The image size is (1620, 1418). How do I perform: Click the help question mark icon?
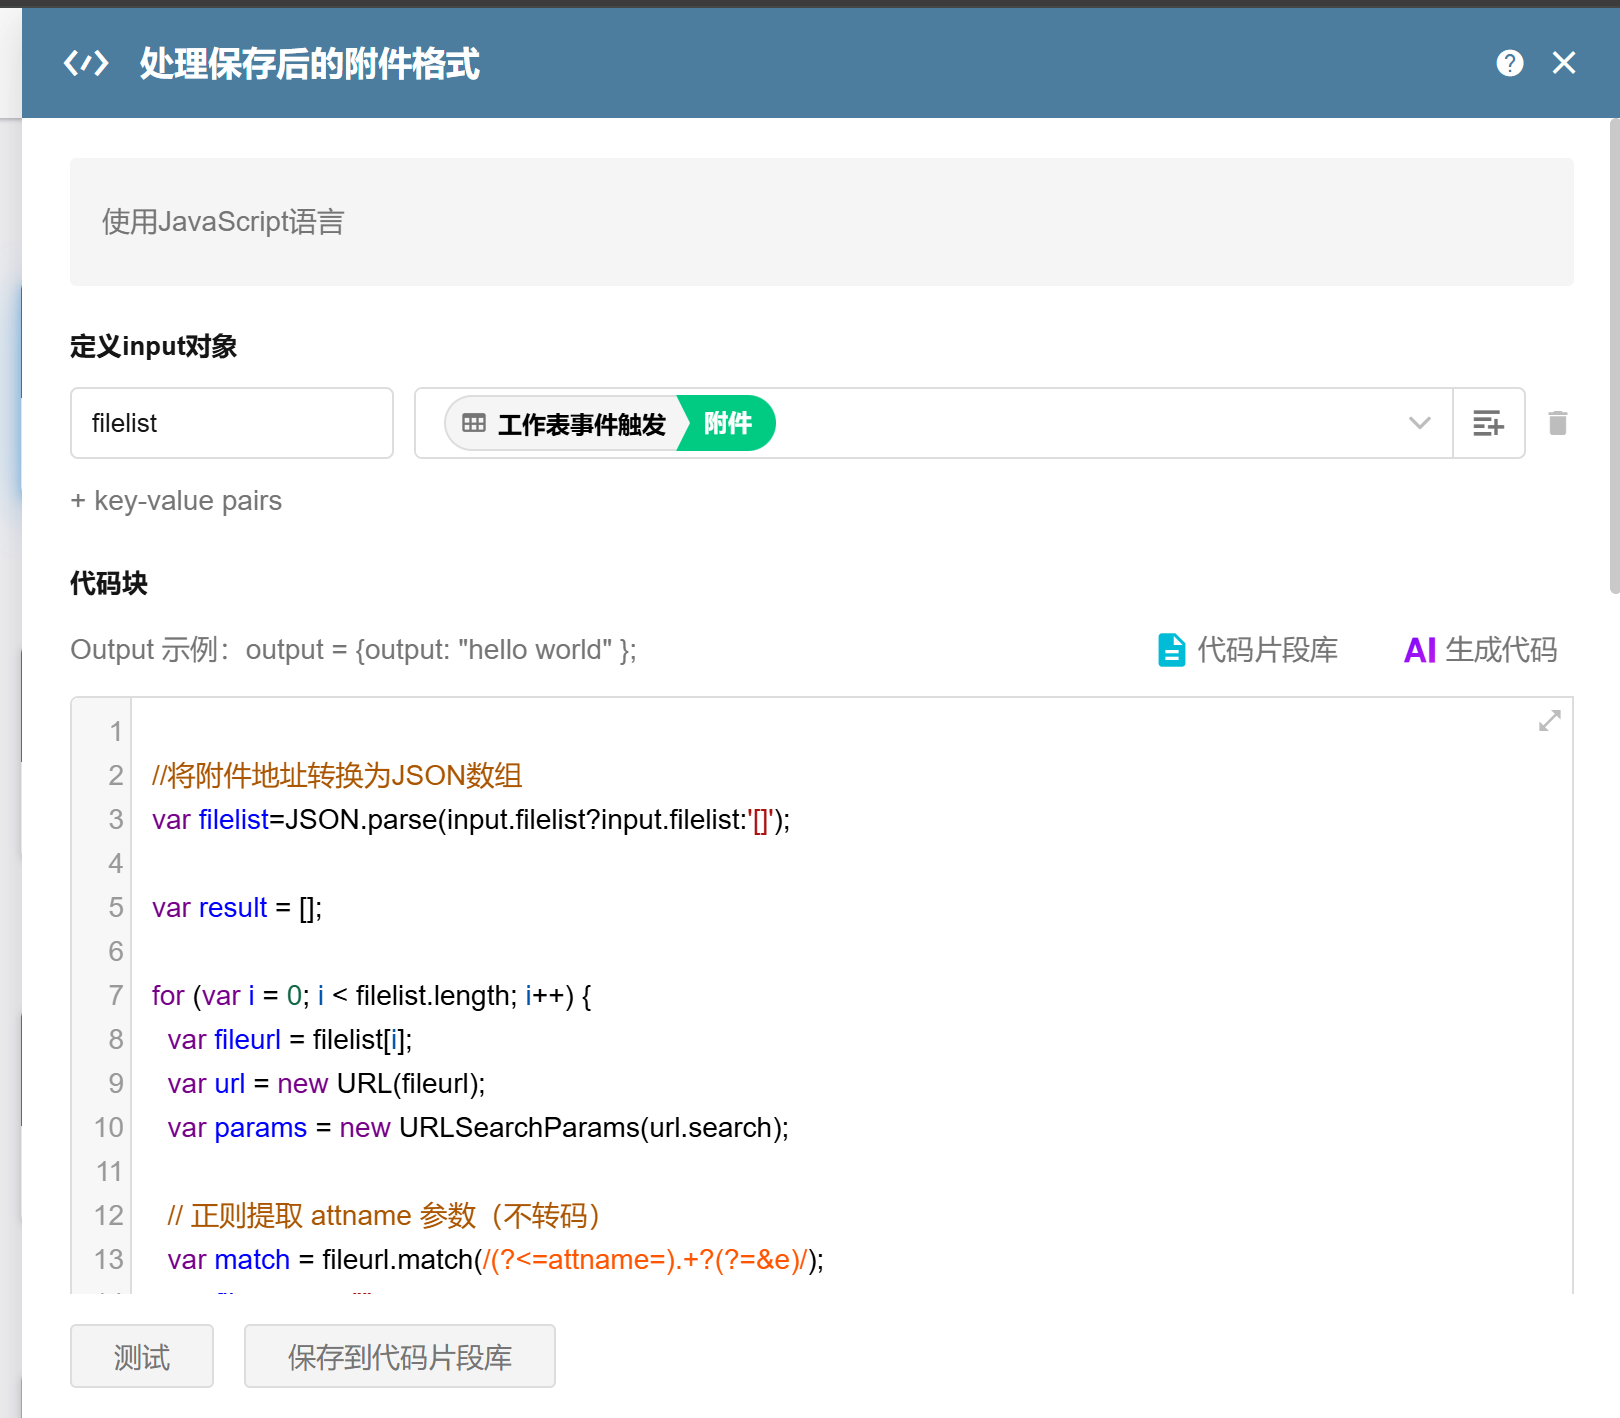pyautogui.click(x=1509, y=63)
